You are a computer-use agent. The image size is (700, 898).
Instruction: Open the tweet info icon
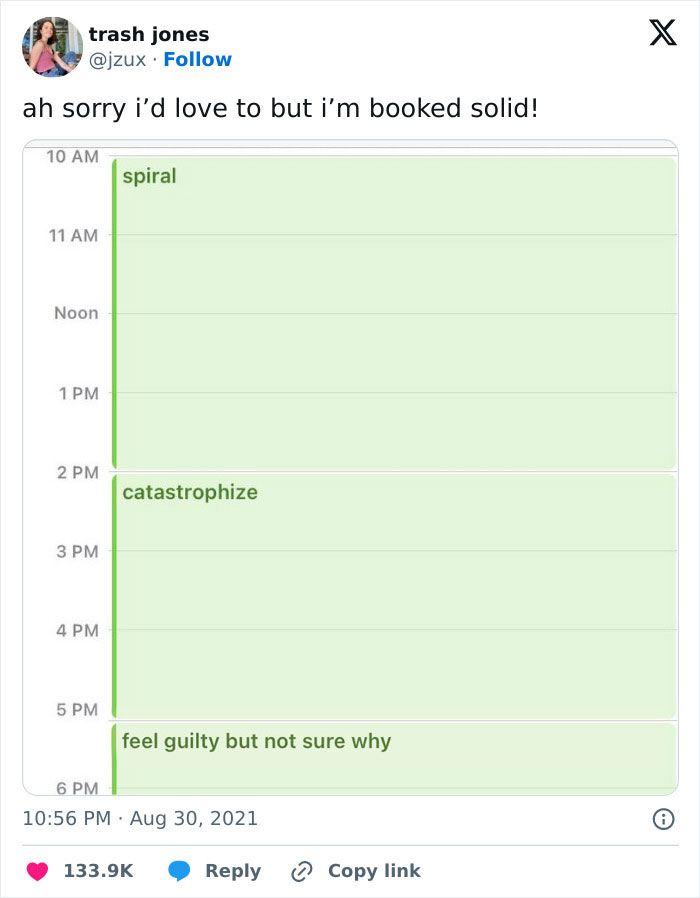pyautogui.click(x=661, y=819)
